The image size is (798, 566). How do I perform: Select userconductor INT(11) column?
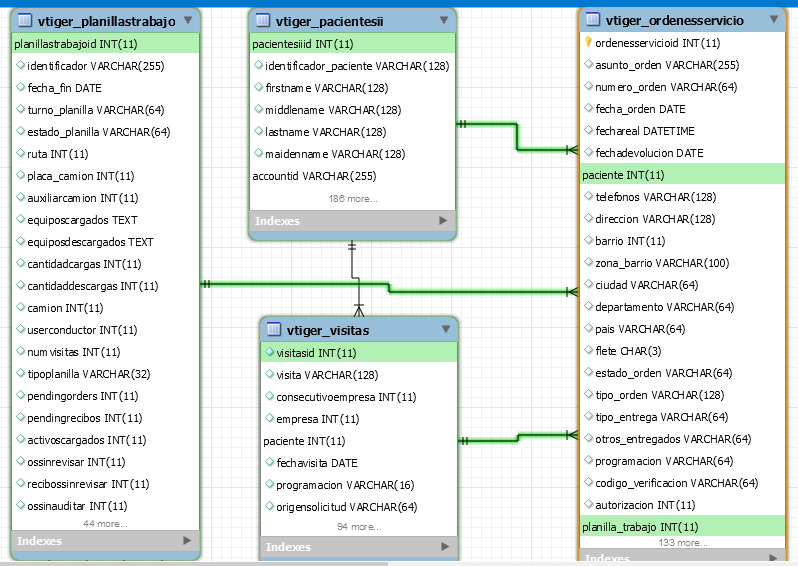[x=105, y=330]
